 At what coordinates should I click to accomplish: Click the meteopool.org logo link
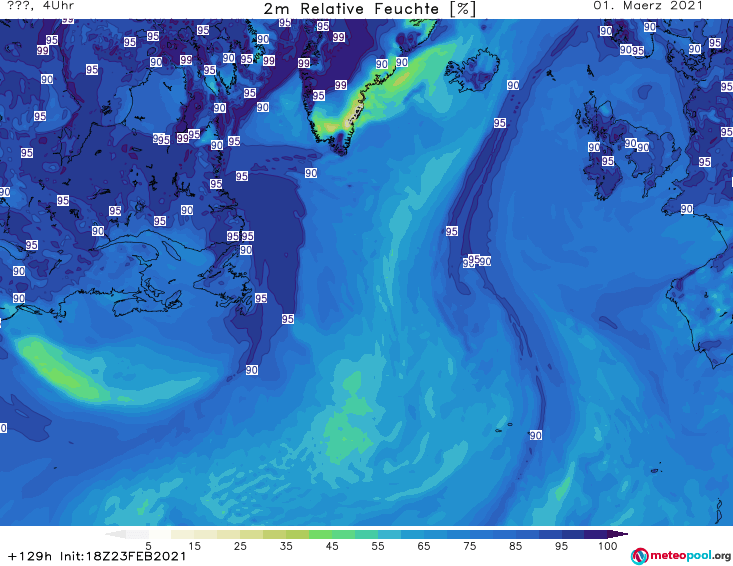tap(681, 556)
